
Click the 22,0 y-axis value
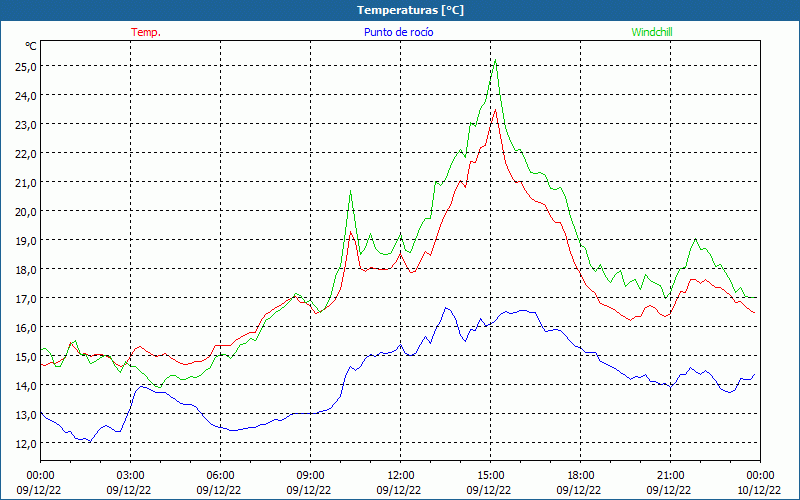coord(26,154)
